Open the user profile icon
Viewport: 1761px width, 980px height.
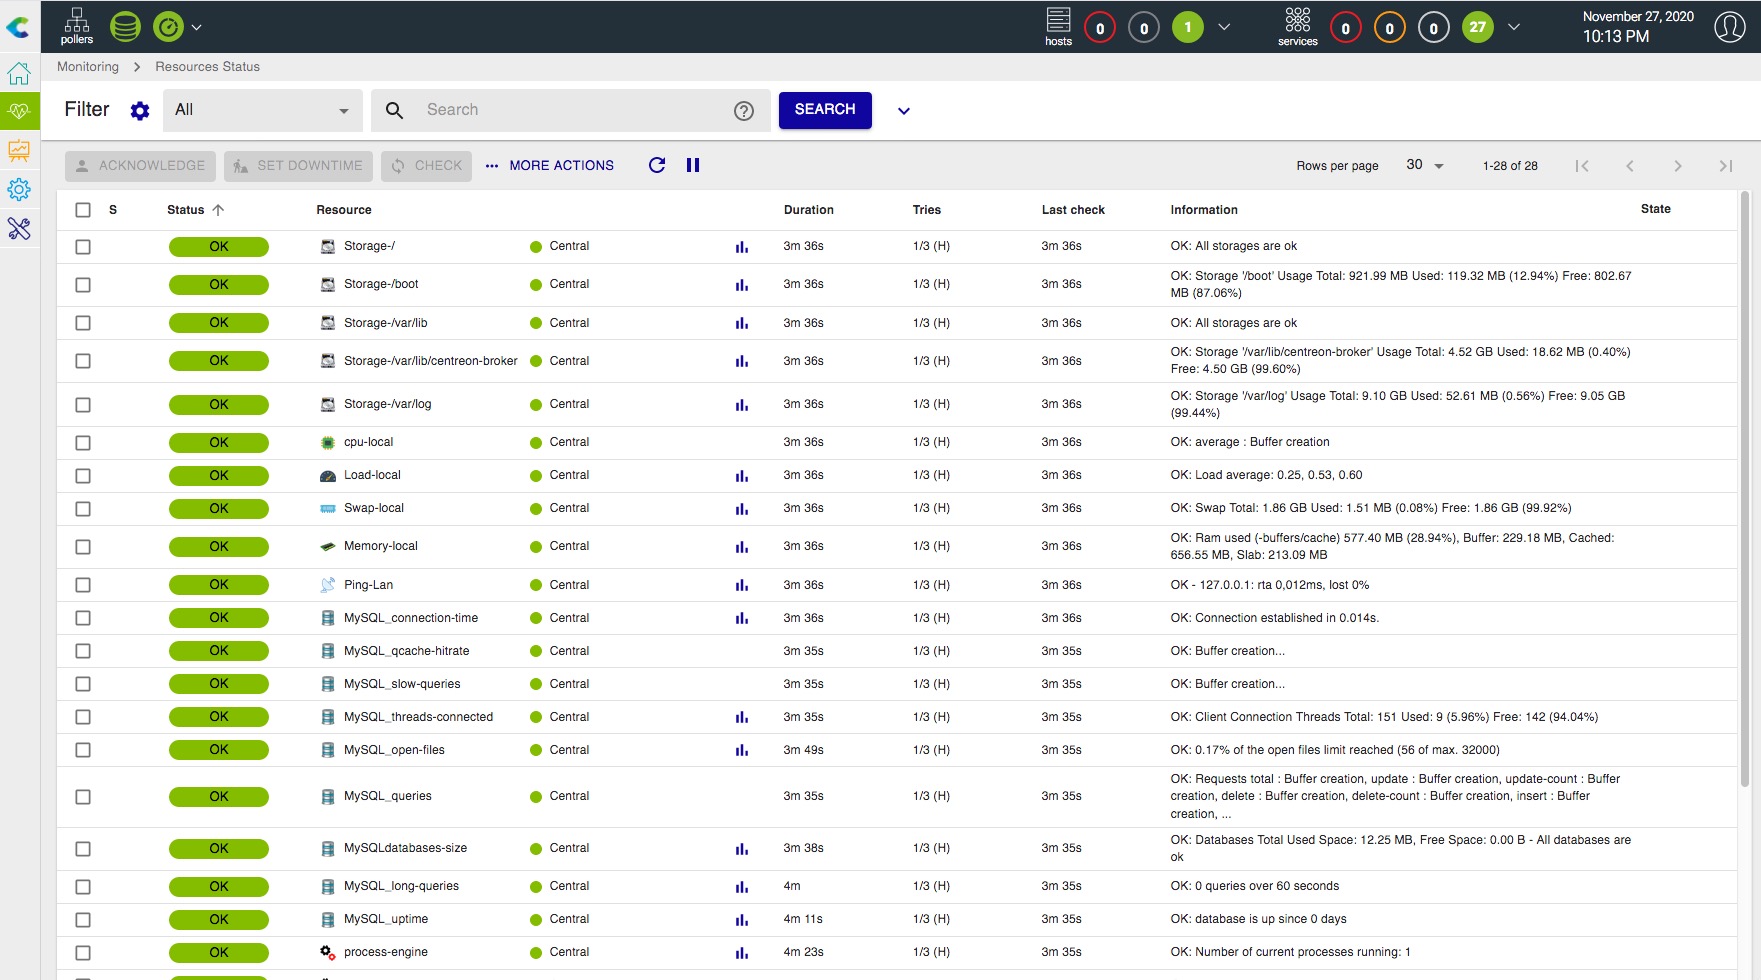[1729, 27]
